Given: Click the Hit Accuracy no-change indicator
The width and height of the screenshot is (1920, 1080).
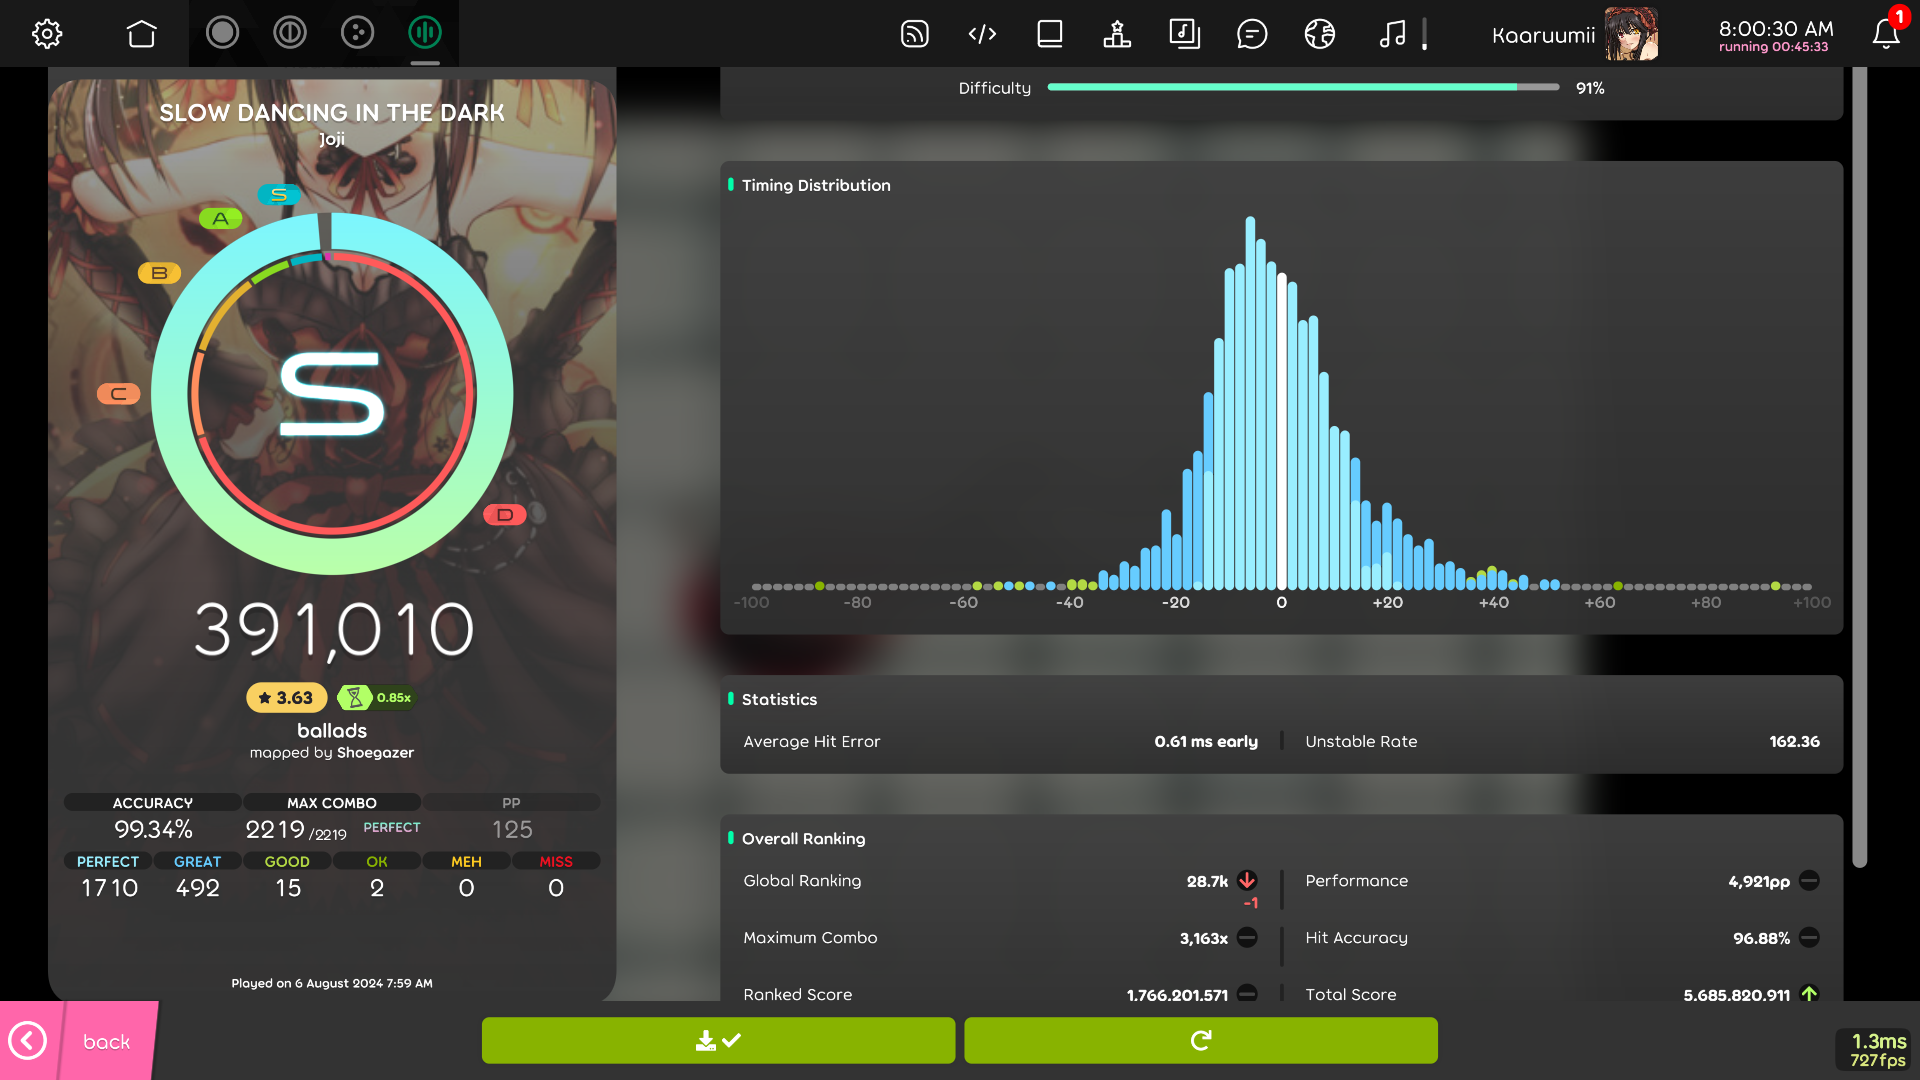Looking at the screenshot, I should (1809, 938).
